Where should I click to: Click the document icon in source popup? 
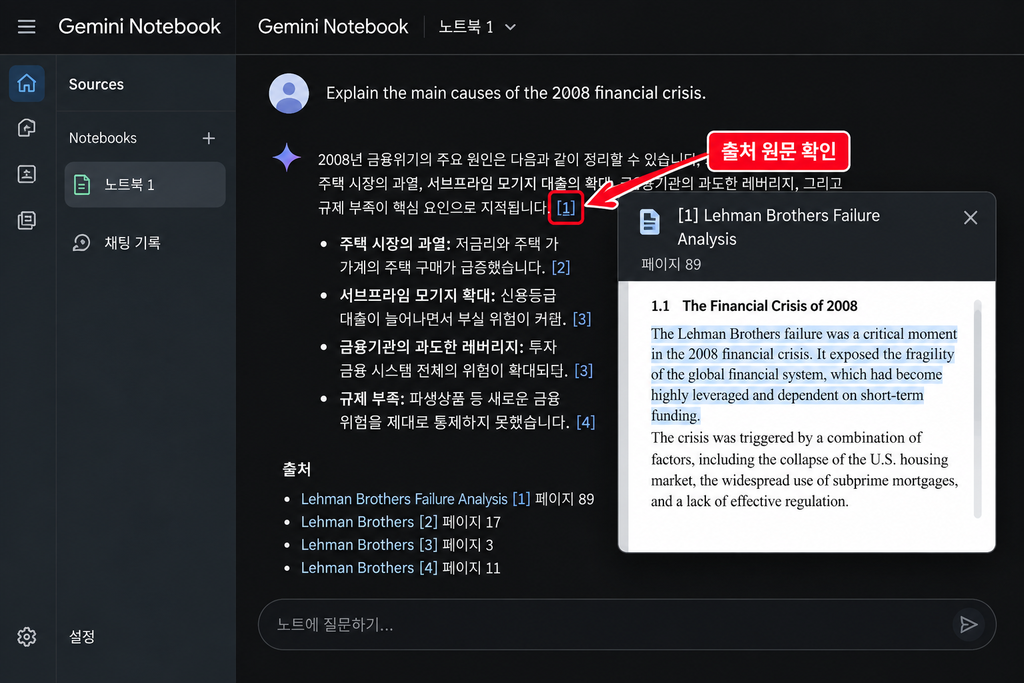click(x=649, y=222)
